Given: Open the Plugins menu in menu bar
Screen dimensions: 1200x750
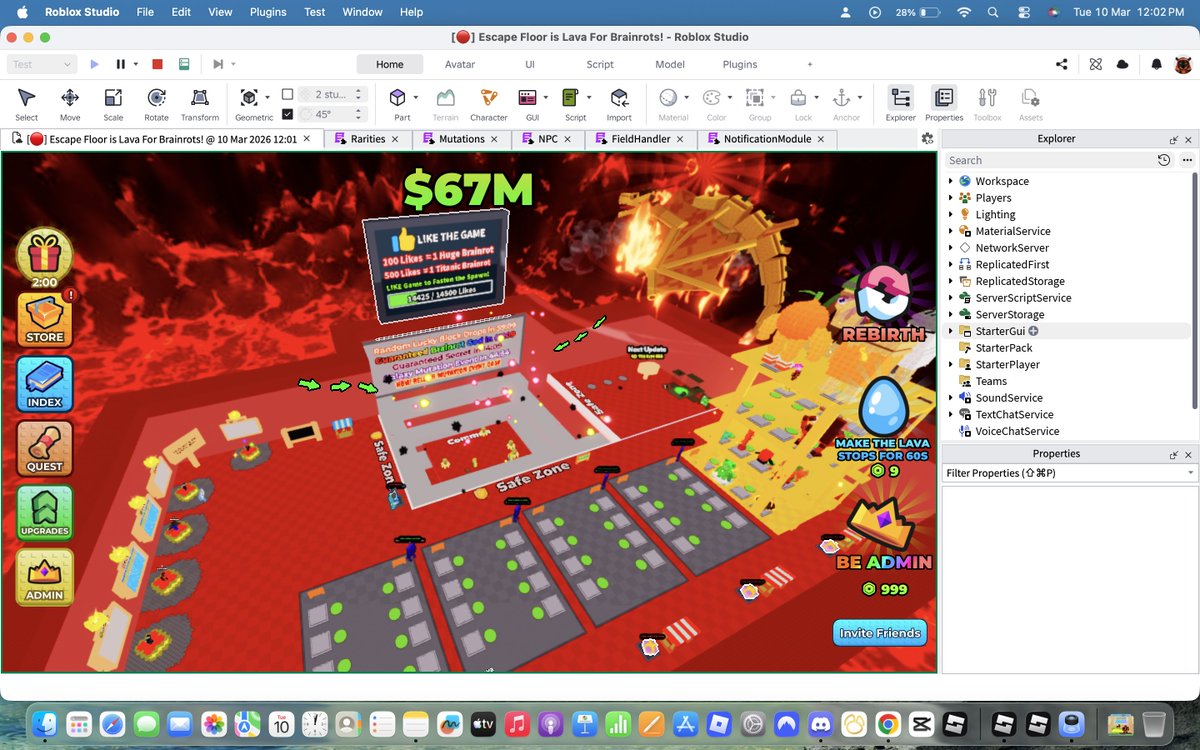Looking at the screenshot, I should pyautogui.click(x=267, y=12).
